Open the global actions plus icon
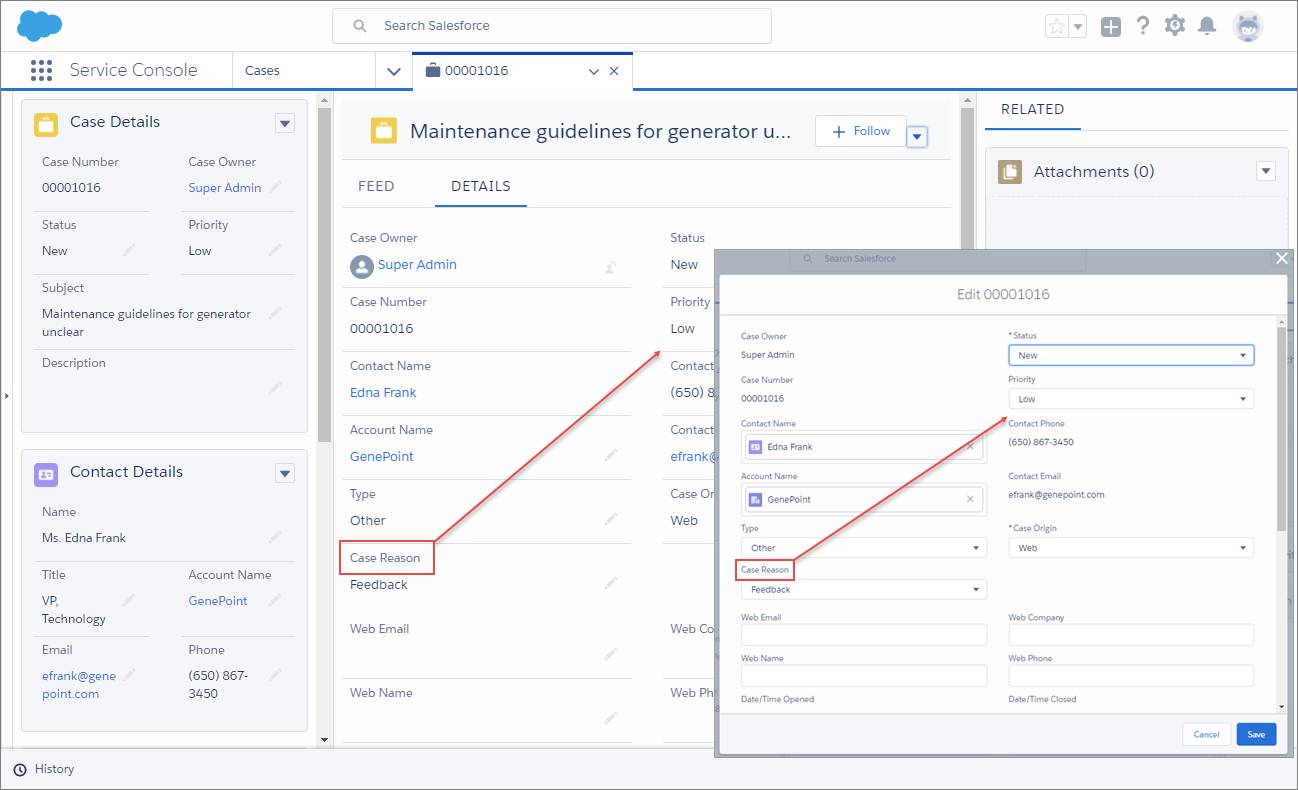Image resolution: width=1298 pixels, height=790 pixels. tap(1111, 27)
